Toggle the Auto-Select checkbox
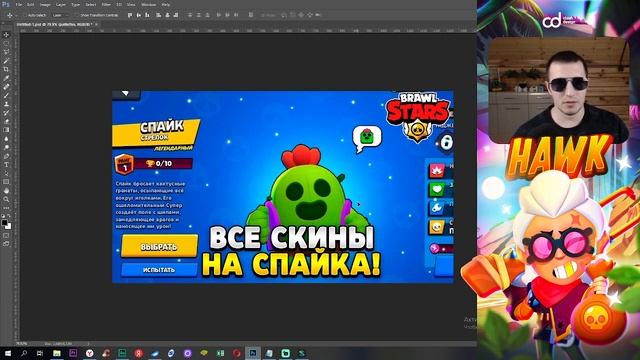This screenshot has width=640, height=360. (25, 15)
